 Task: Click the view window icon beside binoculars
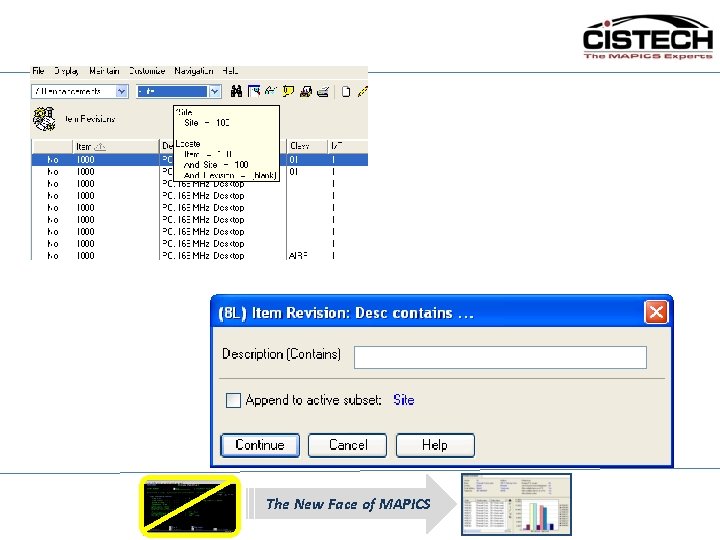[x=253, y=91]
